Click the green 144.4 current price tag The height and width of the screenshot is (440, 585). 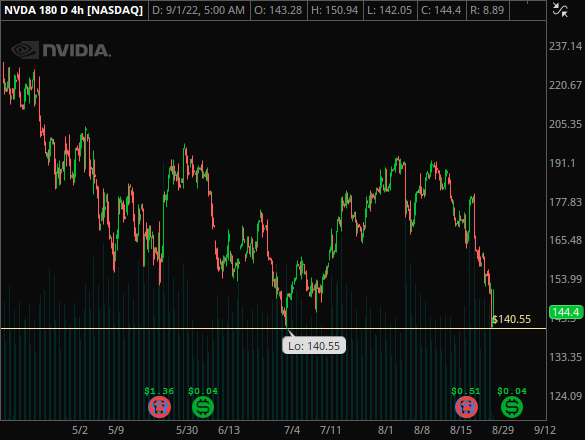pyautogui.click(x=566, y=312)
